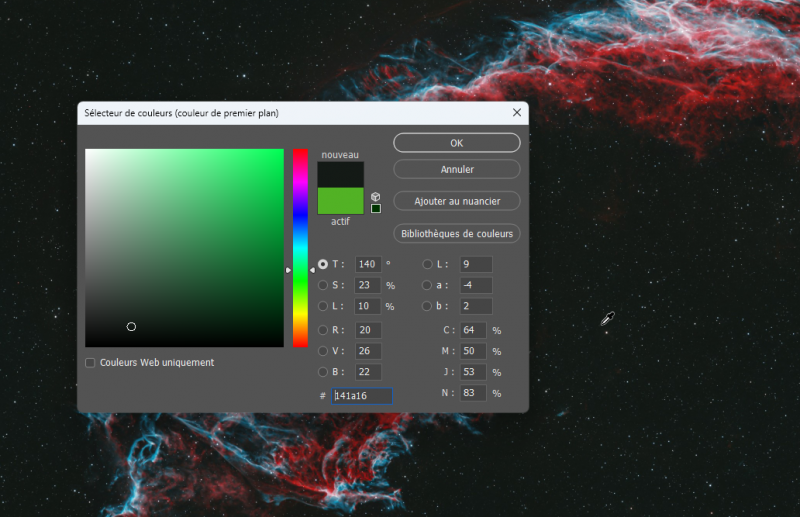This screenshot has width=800, height=517.
Task: Click the actif green color swatch
Action: coord(340,201)
